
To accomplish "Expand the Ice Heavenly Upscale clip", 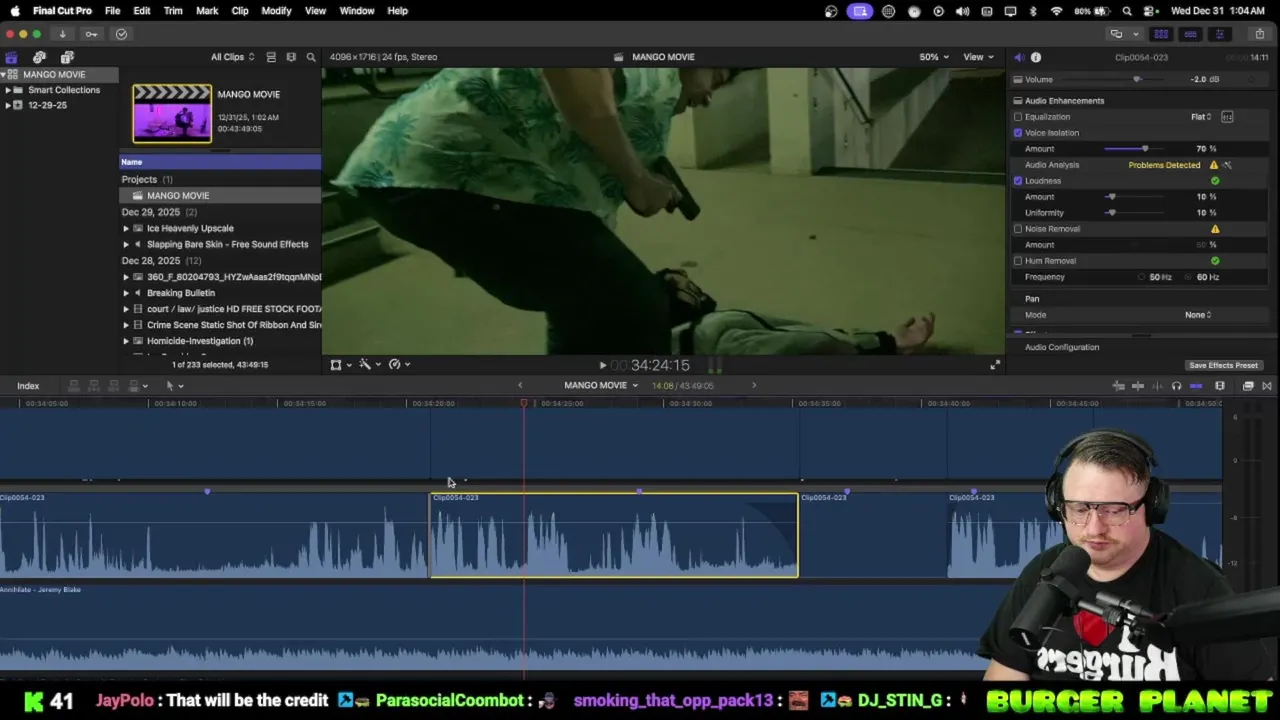I will pos(126,228).
